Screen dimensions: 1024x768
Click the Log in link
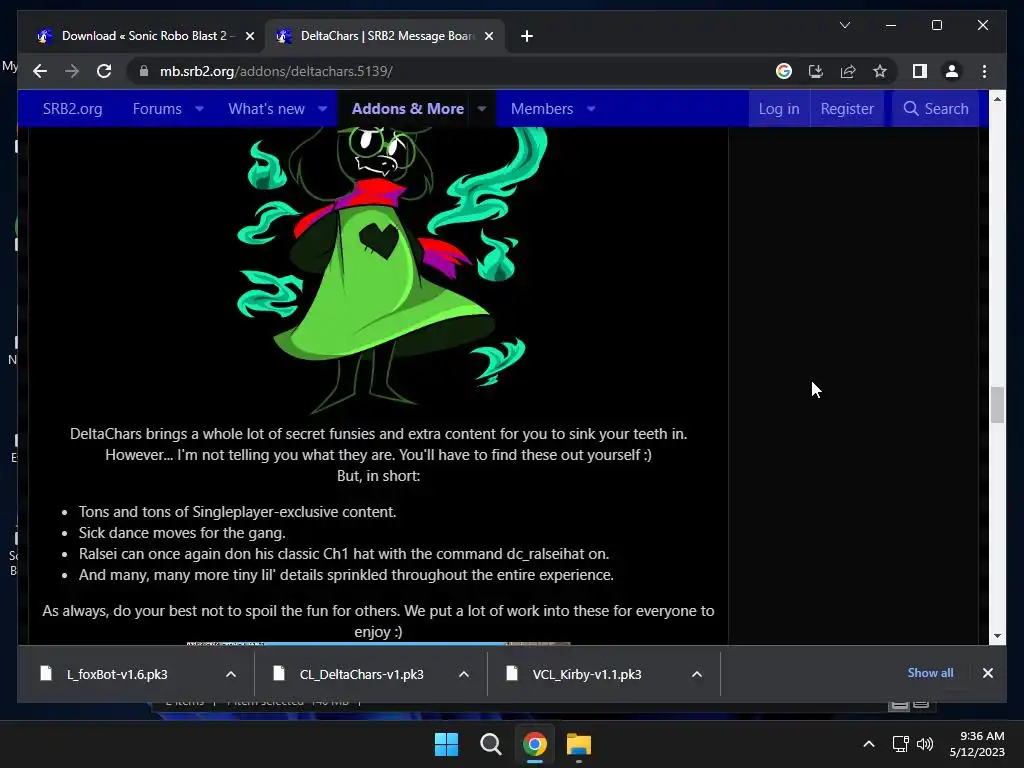click(x=778, y=108)
